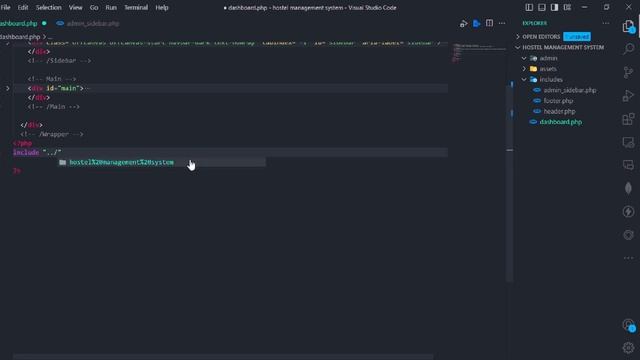Click the Wrapper comment line

click(52, 134)
